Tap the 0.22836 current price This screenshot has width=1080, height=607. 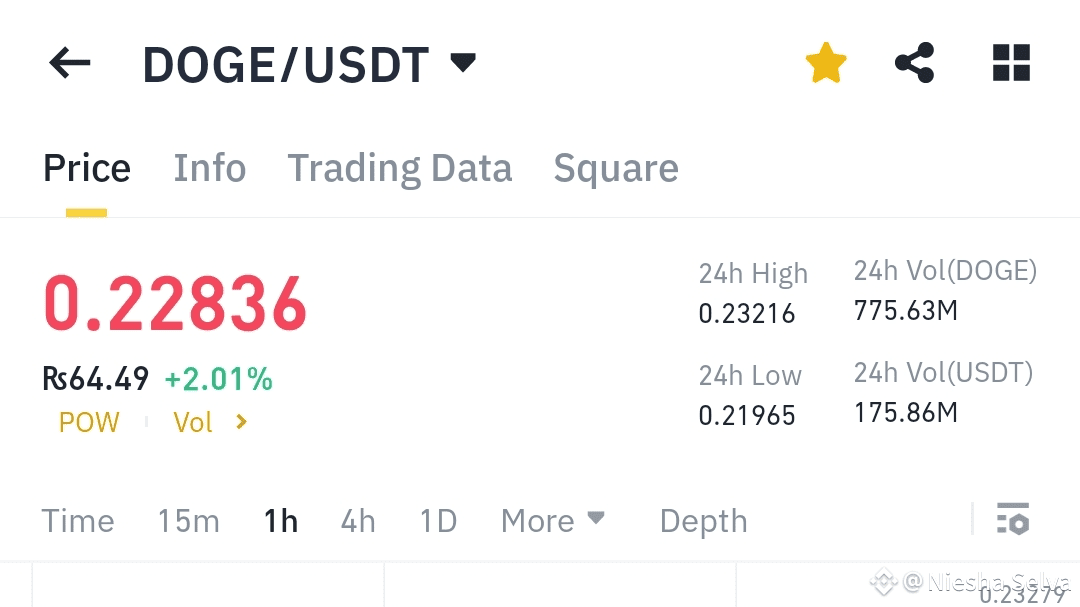pos(175,304)
